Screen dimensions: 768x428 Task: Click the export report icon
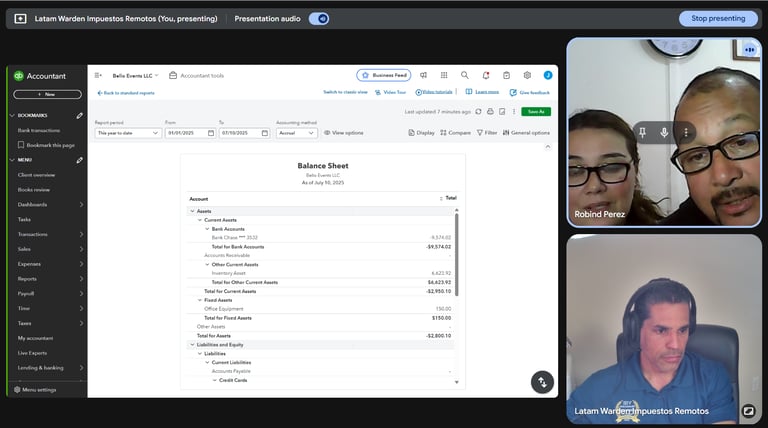point(502,112)
